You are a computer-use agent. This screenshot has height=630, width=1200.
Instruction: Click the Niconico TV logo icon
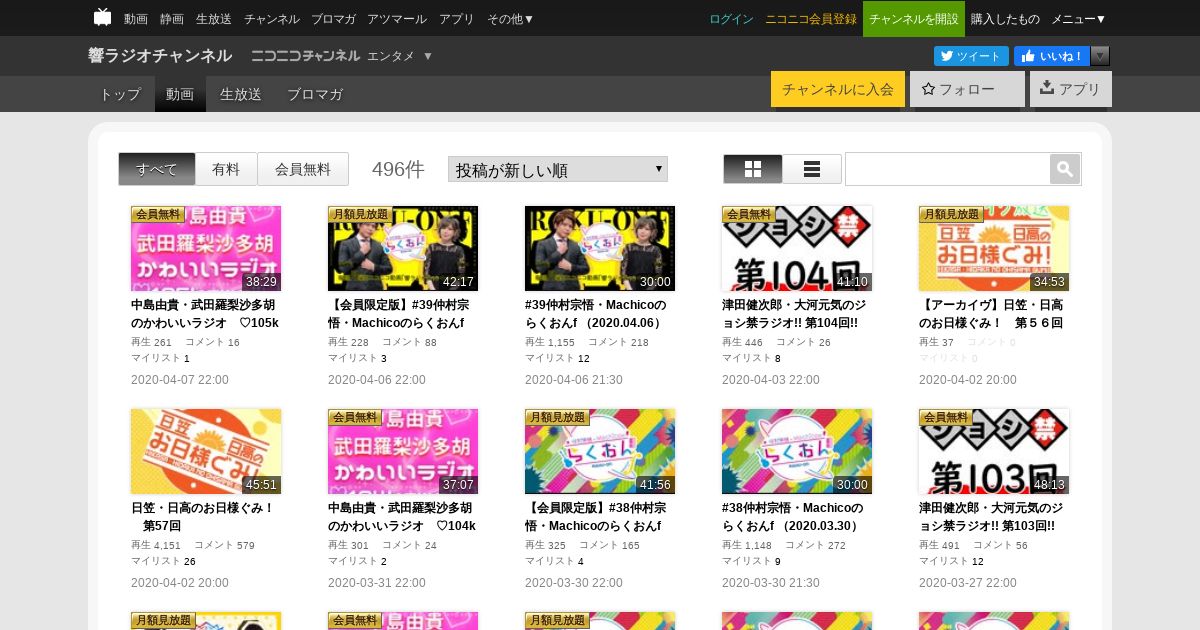point(102,17)
